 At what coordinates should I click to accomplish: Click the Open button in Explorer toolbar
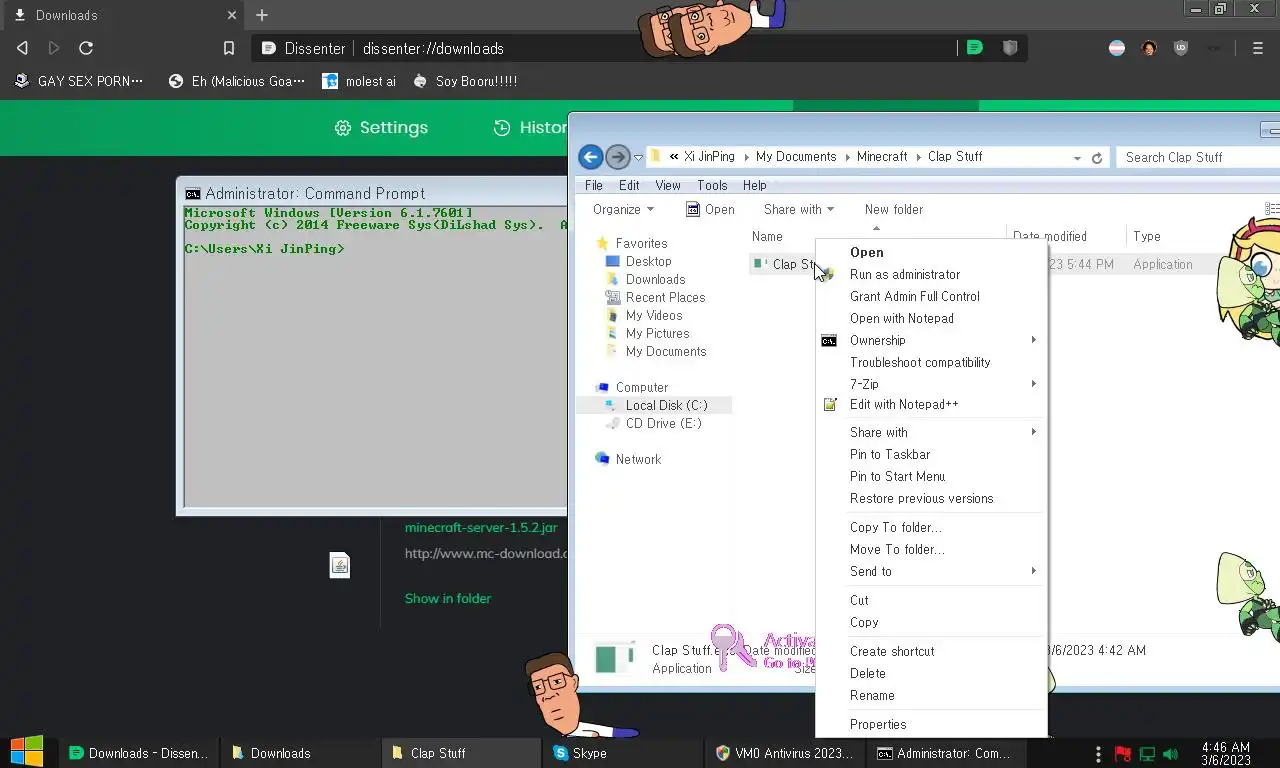(x=711, y=210)
